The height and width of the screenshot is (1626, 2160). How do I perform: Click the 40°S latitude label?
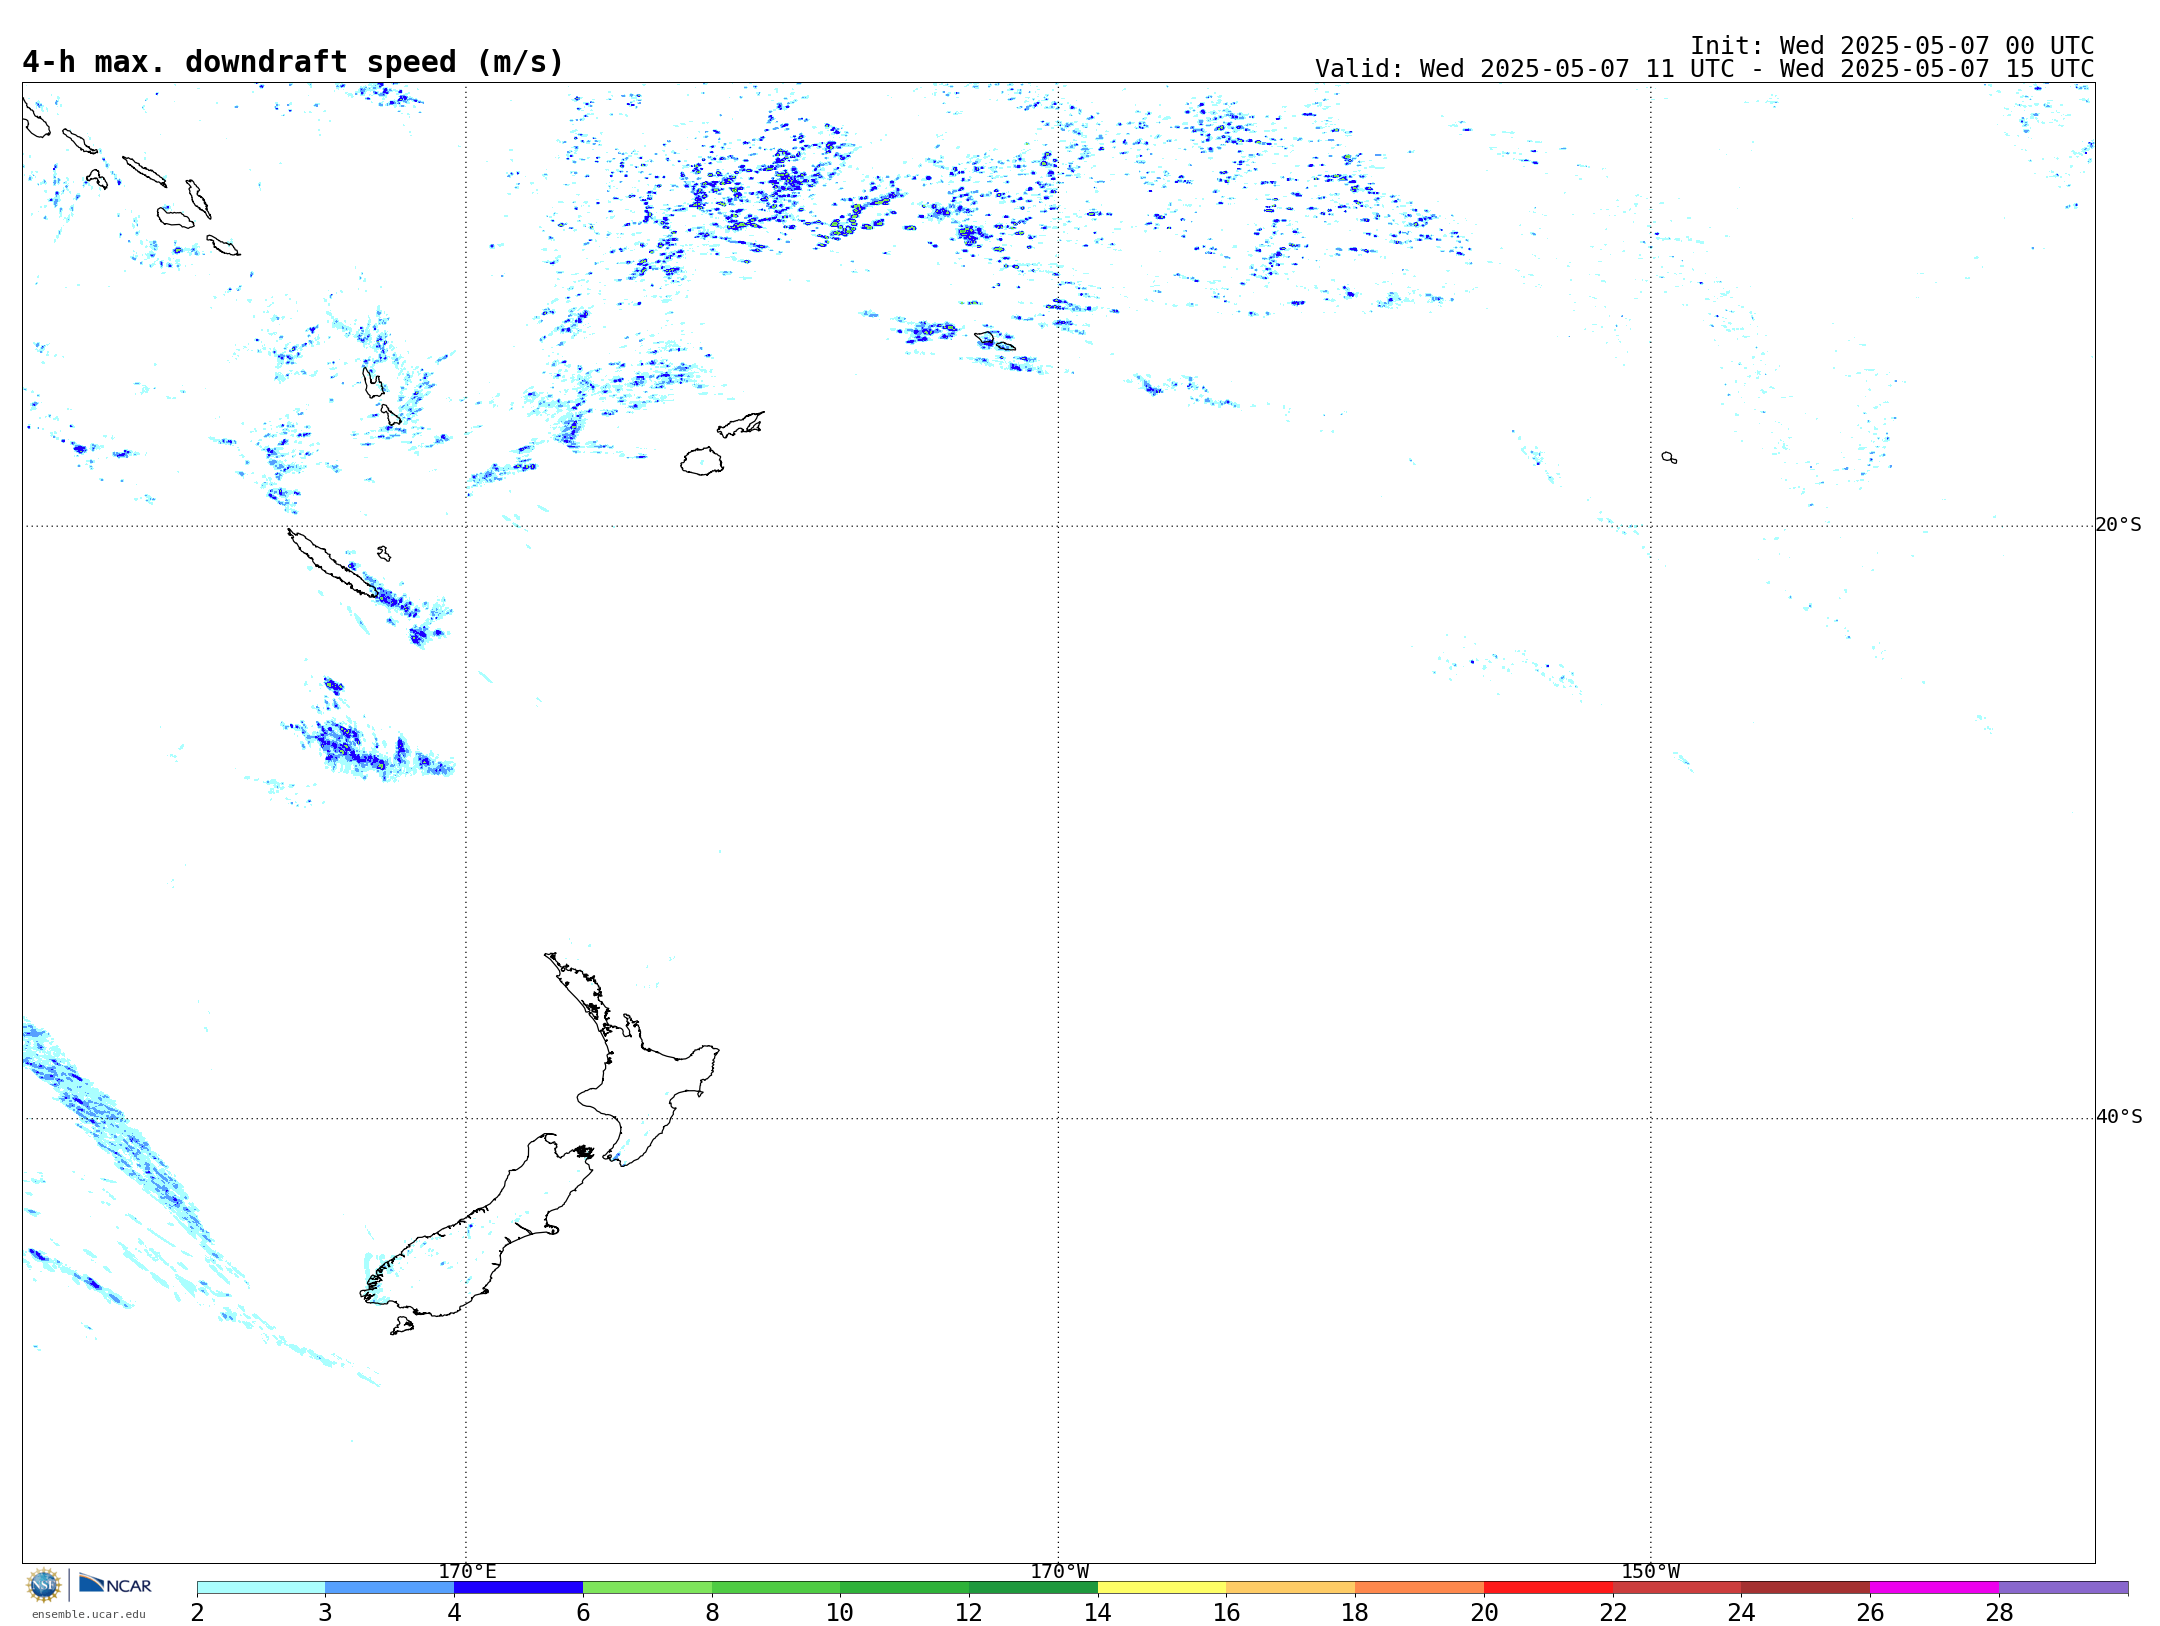tap(2119, 1117)
